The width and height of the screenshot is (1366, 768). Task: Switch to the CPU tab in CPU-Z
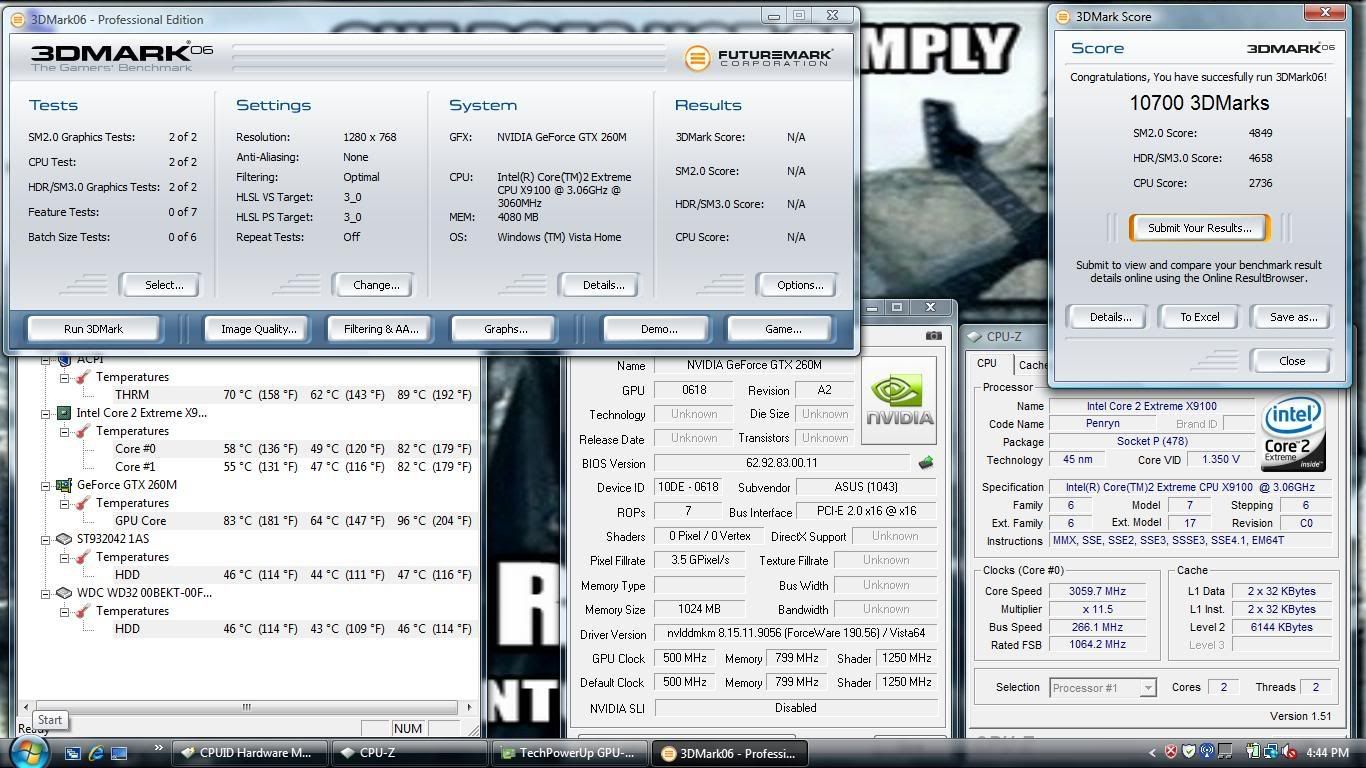(987, 364)
